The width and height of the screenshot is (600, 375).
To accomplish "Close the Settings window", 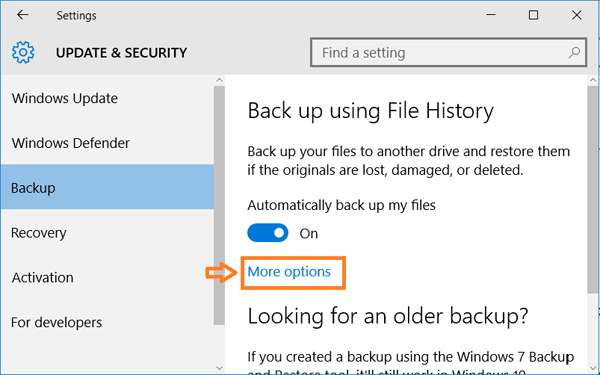I will [577, 15].
